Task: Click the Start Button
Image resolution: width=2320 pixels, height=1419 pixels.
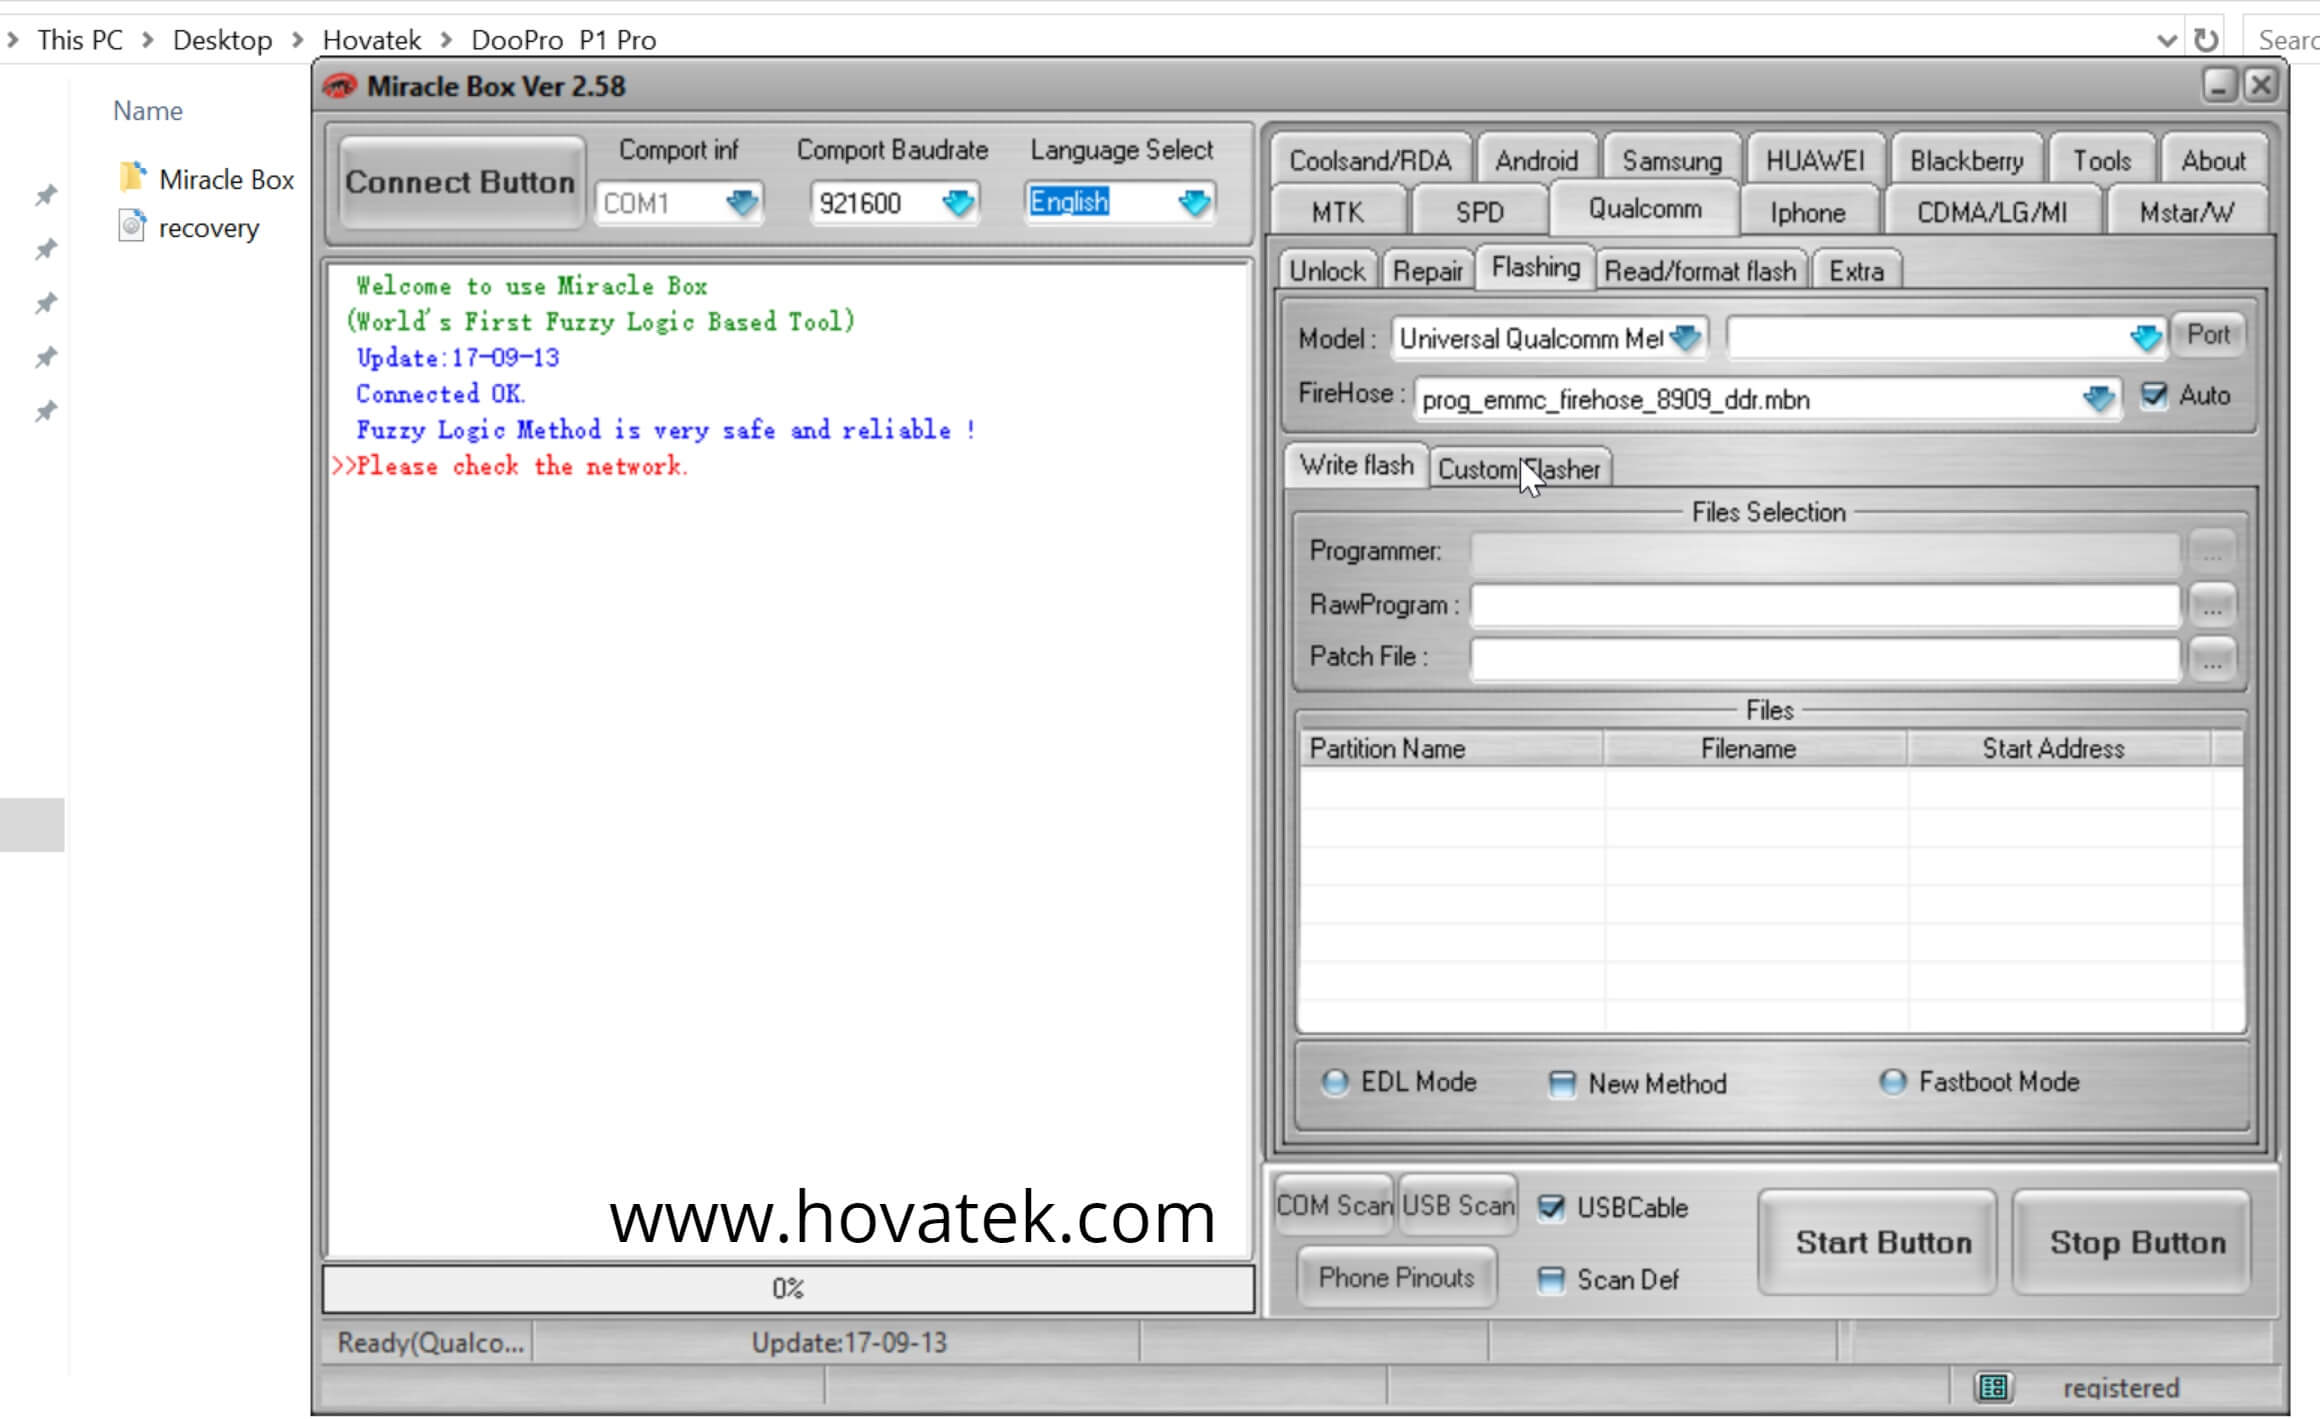Action: (1877, 1242)
